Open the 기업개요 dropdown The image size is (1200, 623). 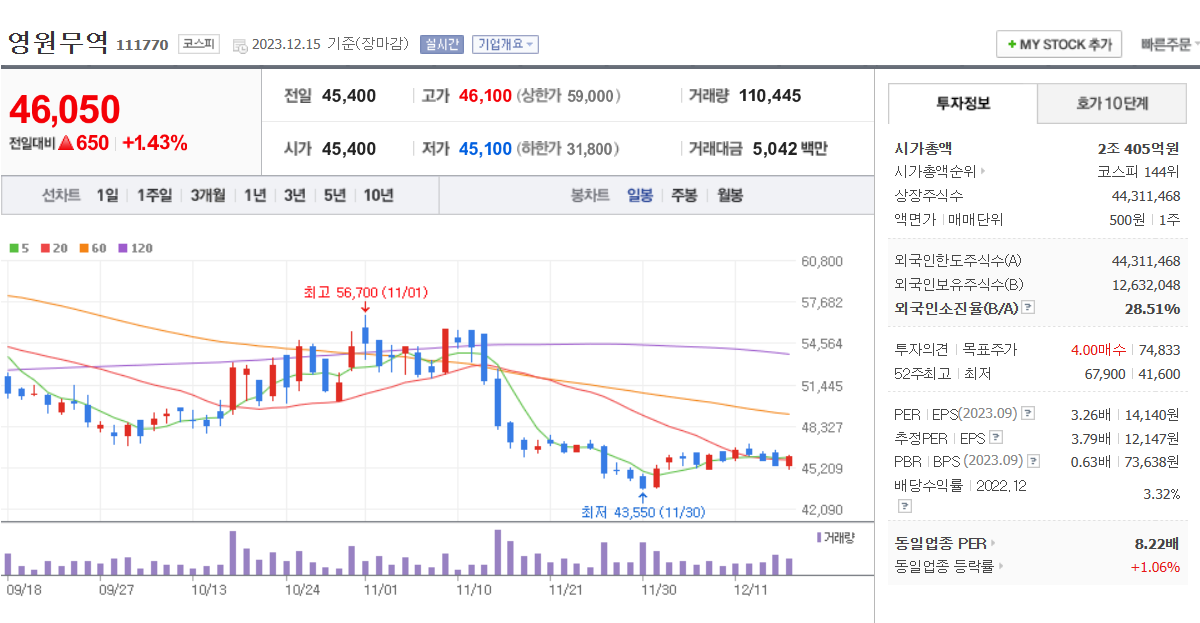point(505,44)
